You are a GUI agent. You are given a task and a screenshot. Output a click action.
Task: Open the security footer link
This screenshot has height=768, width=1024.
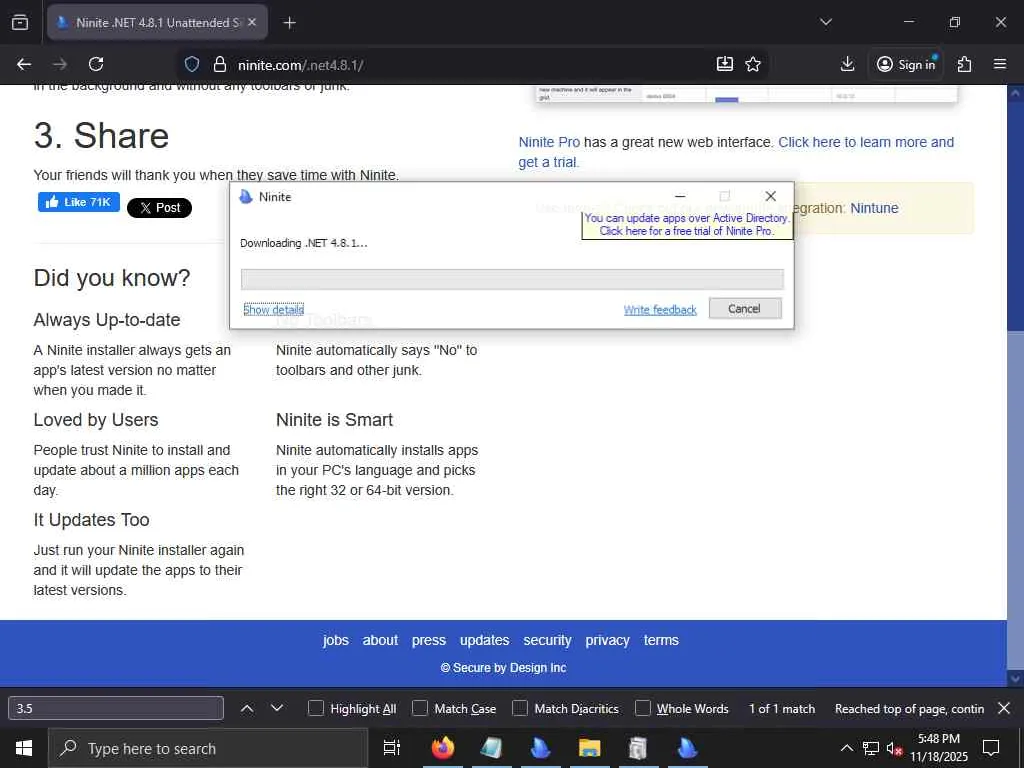tap(547, 641)
